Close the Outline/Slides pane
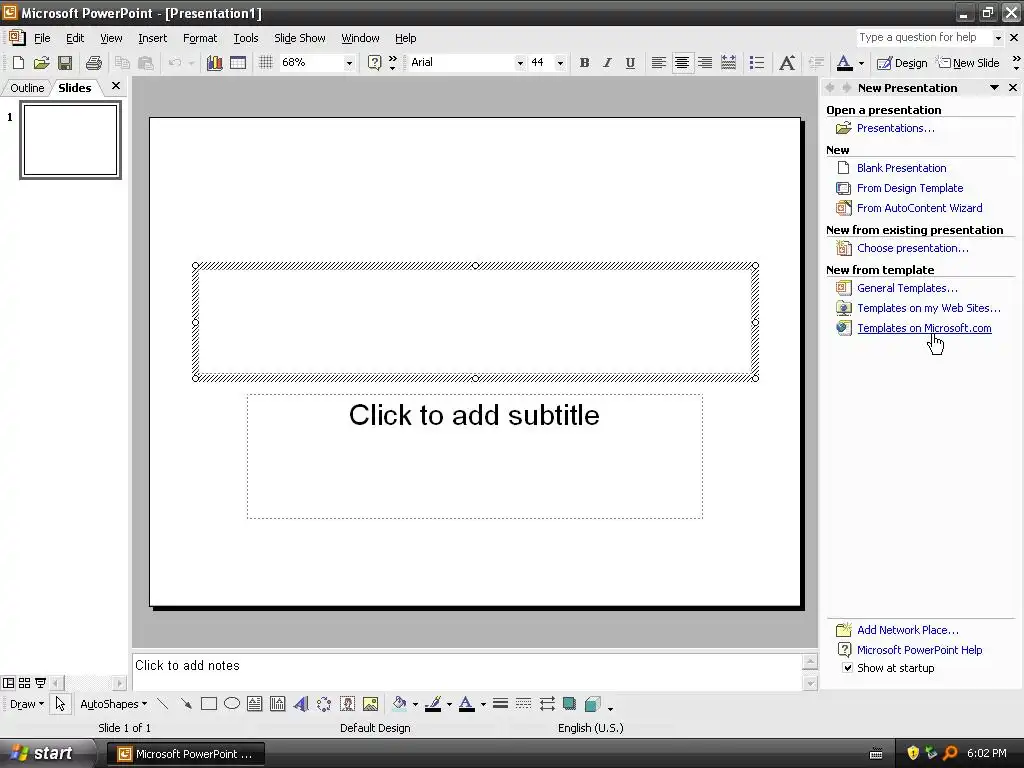1024x768 pixels. (x=116, y=86)
